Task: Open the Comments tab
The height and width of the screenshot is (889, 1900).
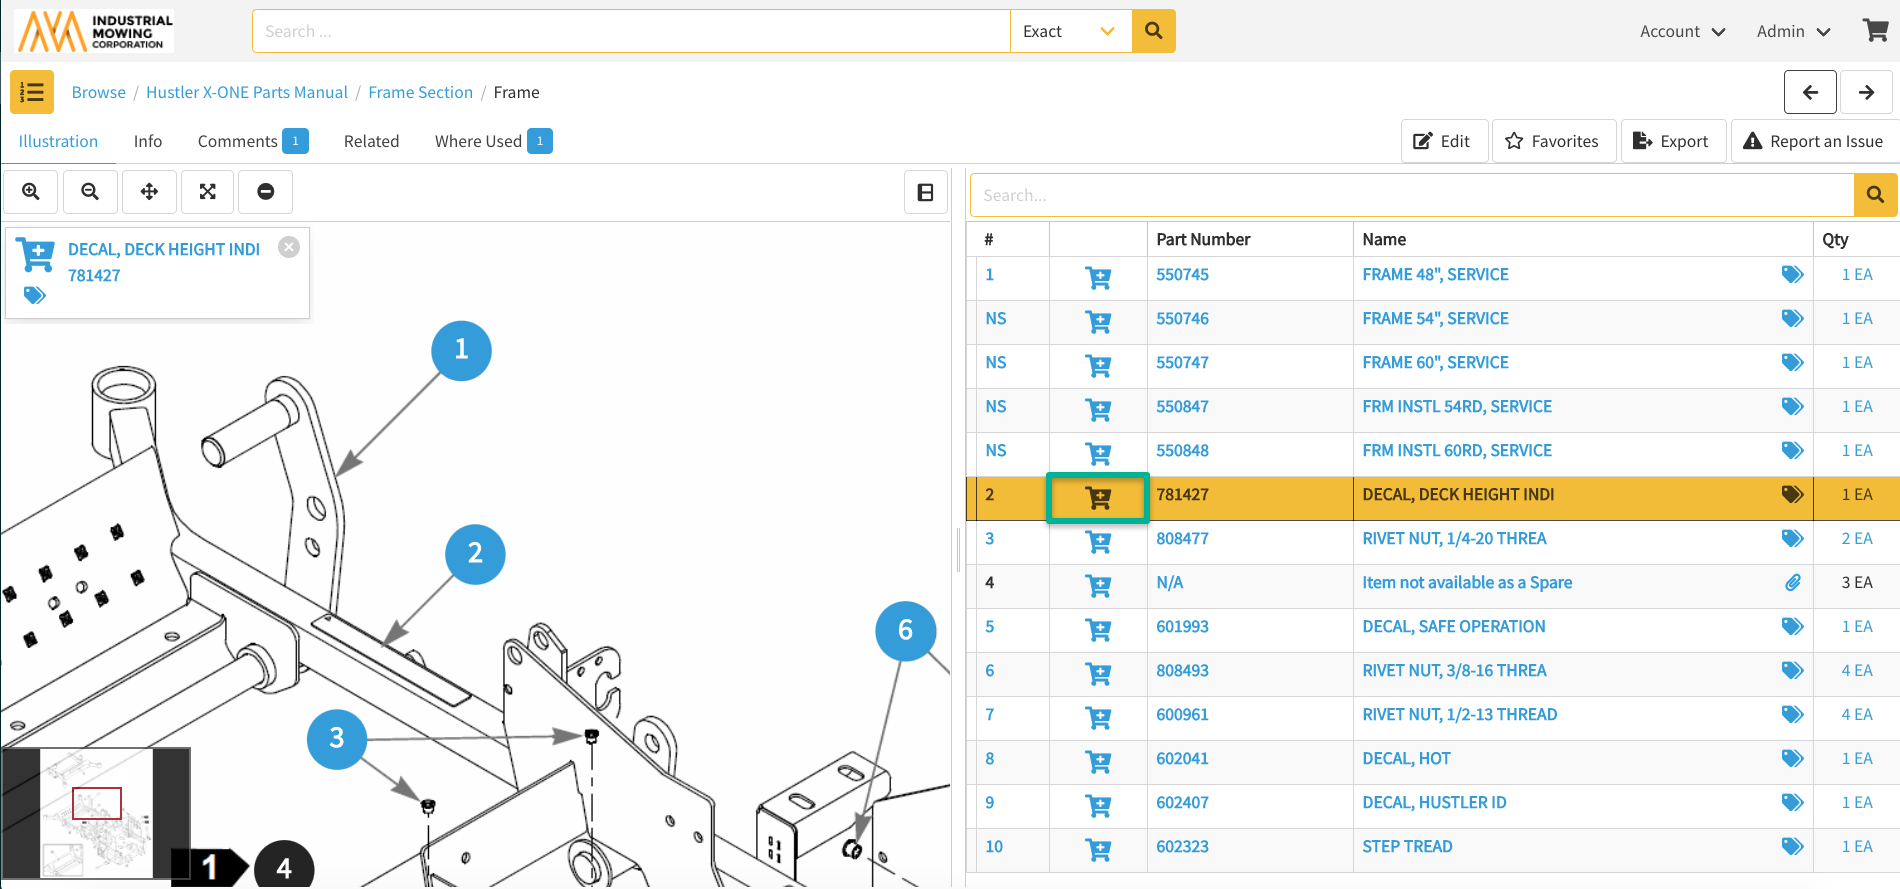Action: pyautogui.click(x=252, y=141)
